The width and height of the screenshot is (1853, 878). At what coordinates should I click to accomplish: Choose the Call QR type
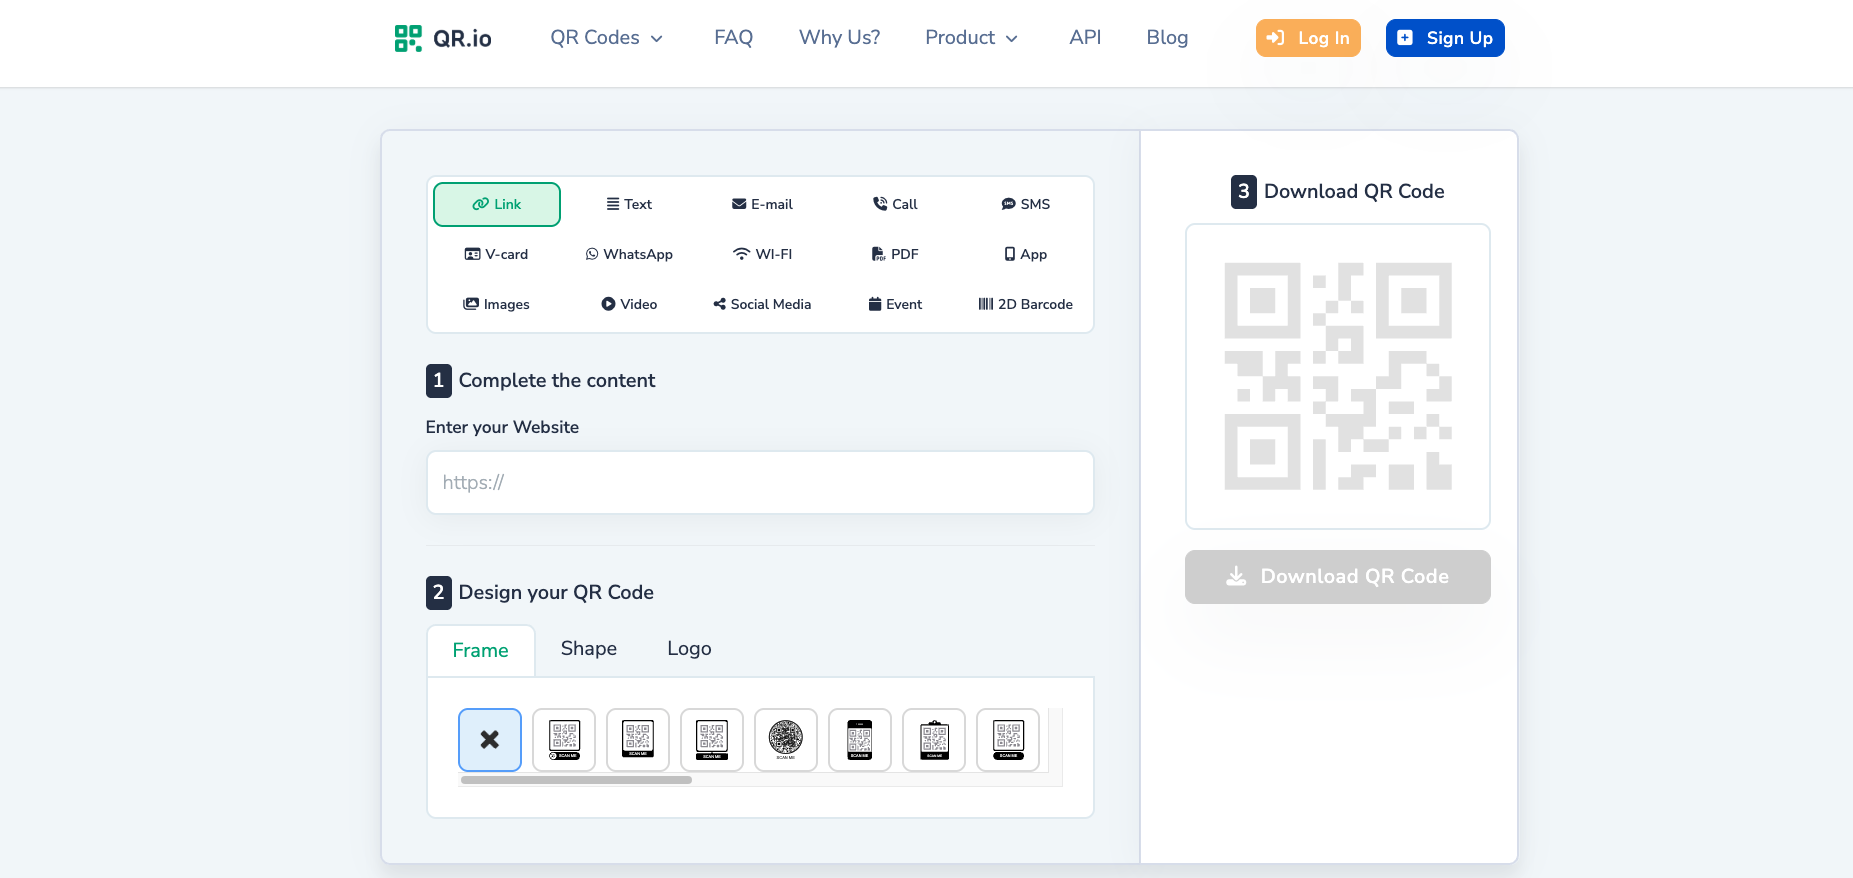[894, 204]
